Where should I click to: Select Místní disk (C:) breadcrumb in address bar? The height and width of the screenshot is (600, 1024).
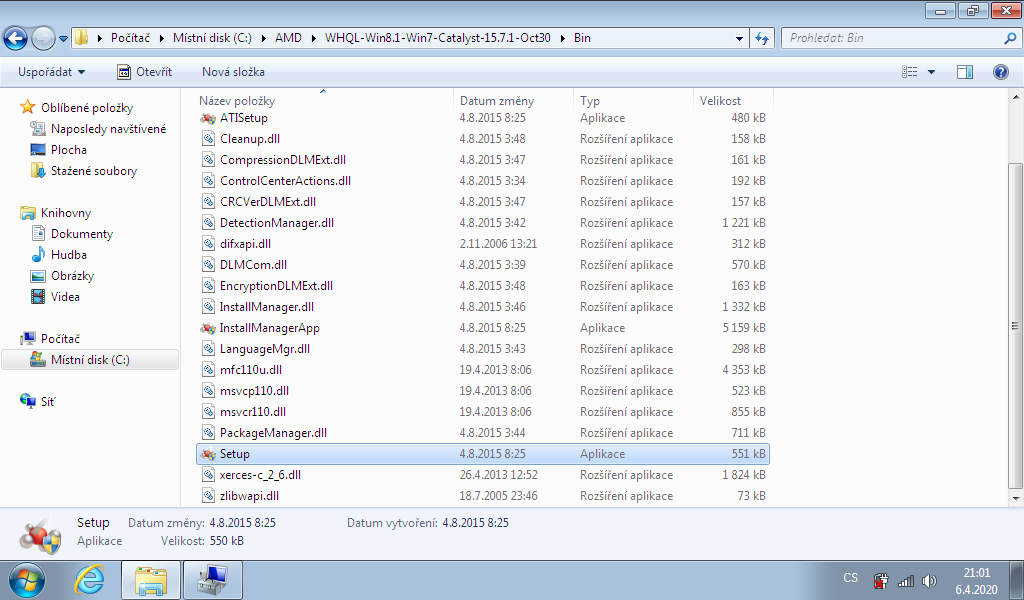[212, 38]
